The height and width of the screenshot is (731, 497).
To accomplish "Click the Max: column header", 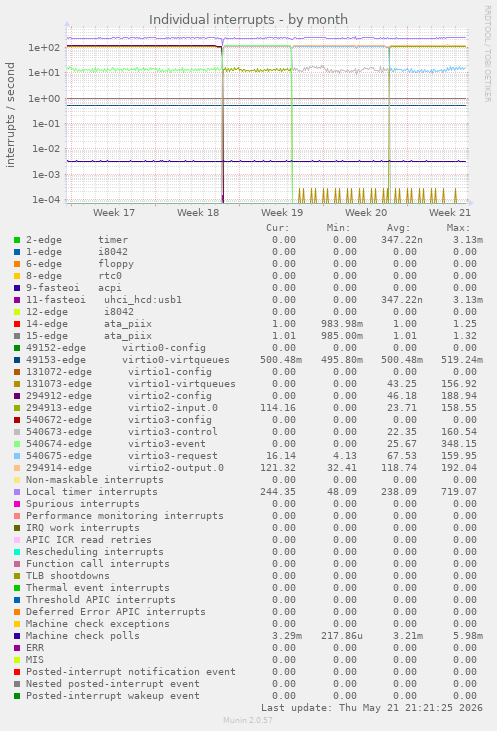I will [458, 228].
